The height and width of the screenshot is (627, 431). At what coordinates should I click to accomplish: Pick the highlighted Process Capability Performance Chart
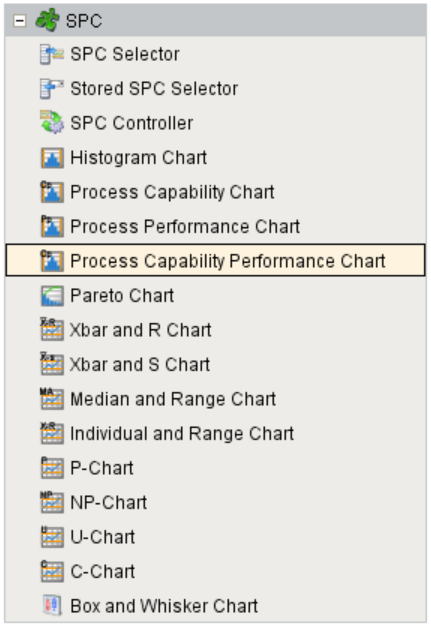click(216, 261)
